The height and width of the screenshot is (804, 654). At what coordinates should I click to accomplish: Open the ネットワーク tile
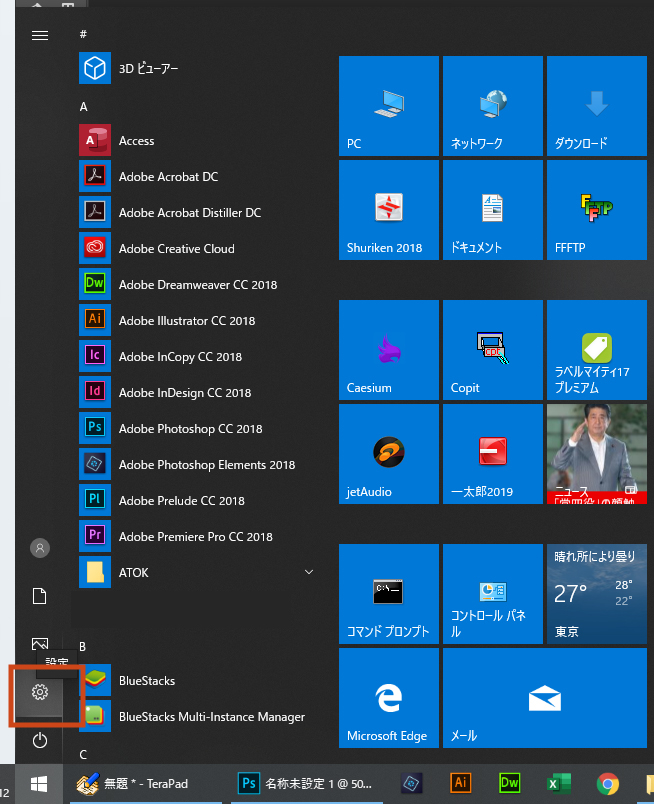(x=492, y=106)
